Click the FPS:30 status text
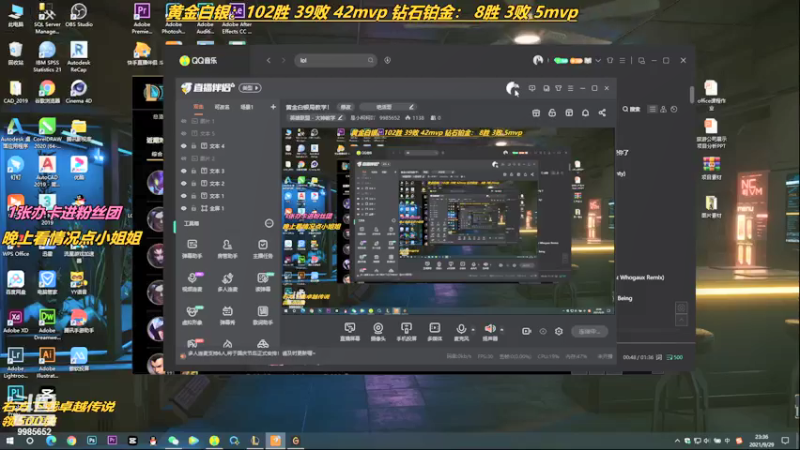The height and width of the screenshot is (450, 800). pyautogui.click(x=485, y=356)
